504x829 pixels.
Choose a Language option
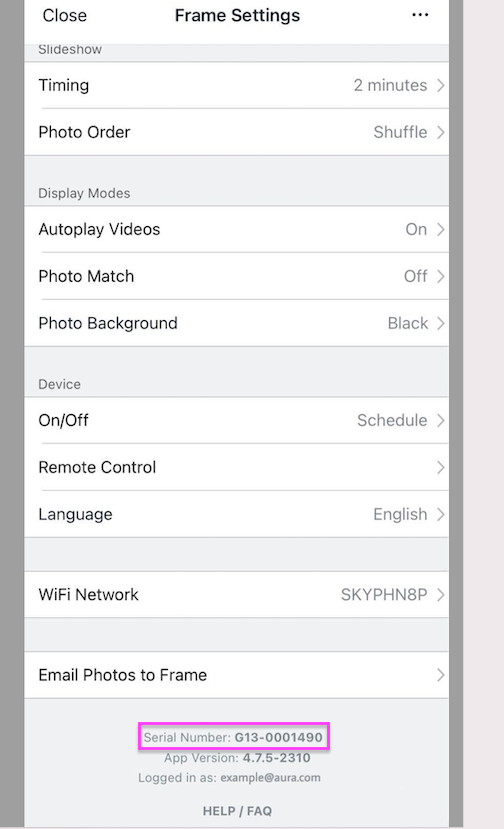[236, 514]
